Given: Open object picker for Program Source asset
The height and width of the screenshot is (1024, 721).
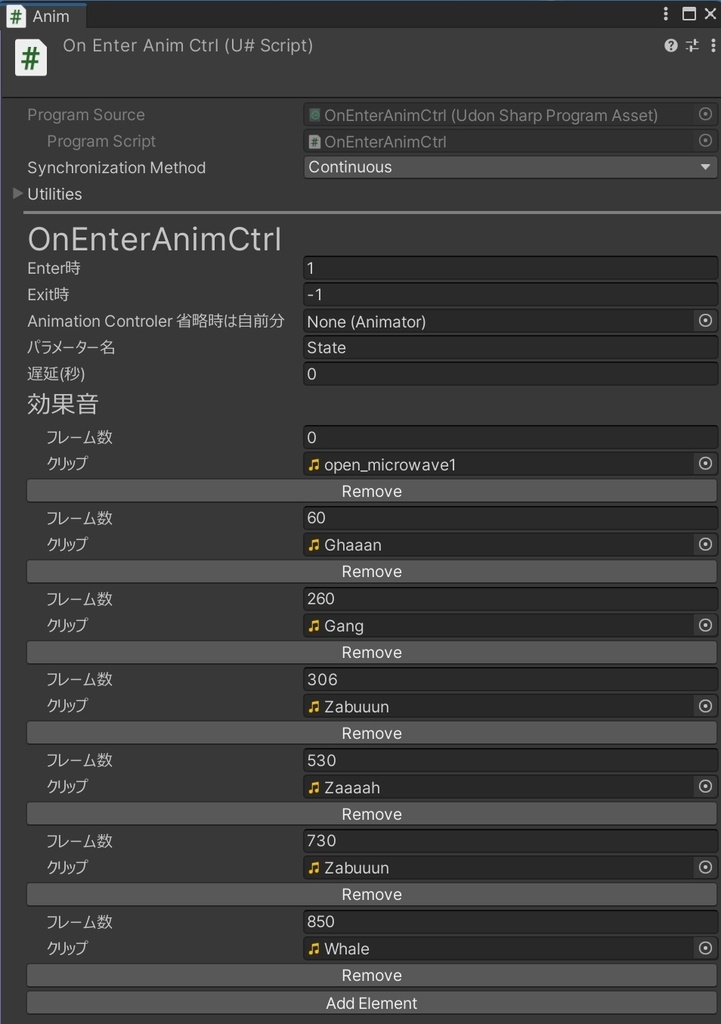Looking at the screenshot, I should tap(706, 115).
